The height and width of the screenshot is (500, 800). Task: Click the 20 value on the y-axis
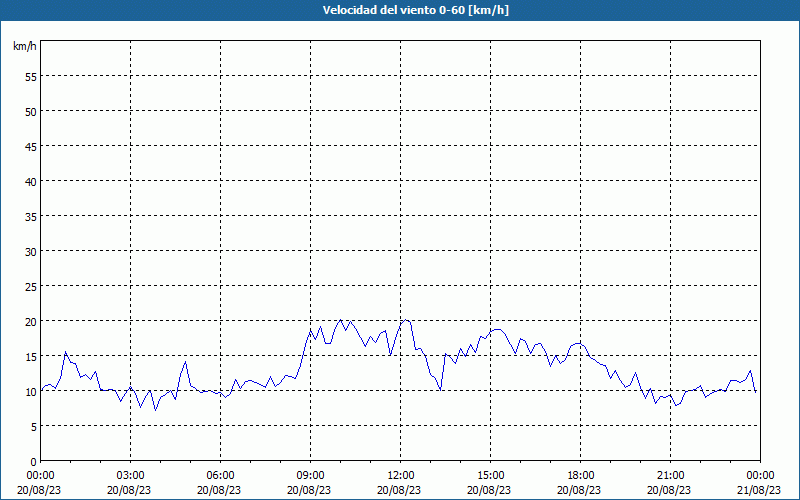tap(31, 321)
